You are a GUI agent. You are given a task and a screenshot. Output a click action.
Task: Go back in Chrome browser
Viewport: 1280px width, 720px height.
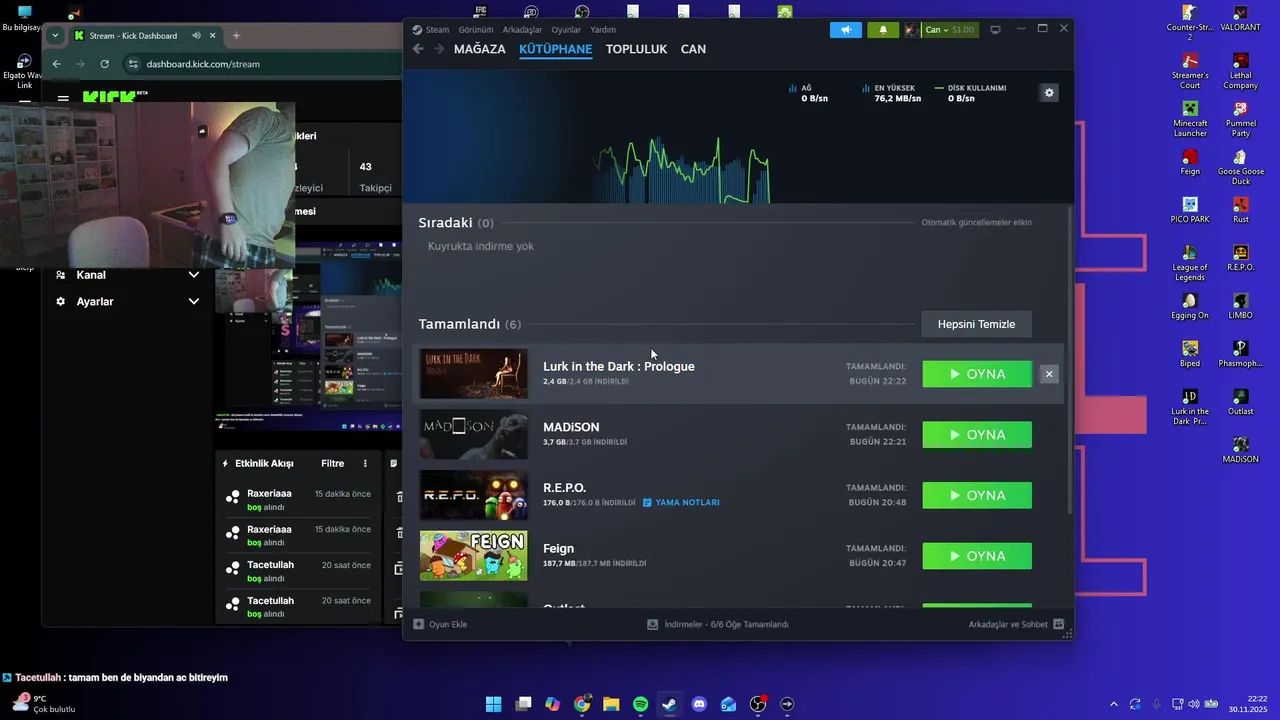[57, 64]
